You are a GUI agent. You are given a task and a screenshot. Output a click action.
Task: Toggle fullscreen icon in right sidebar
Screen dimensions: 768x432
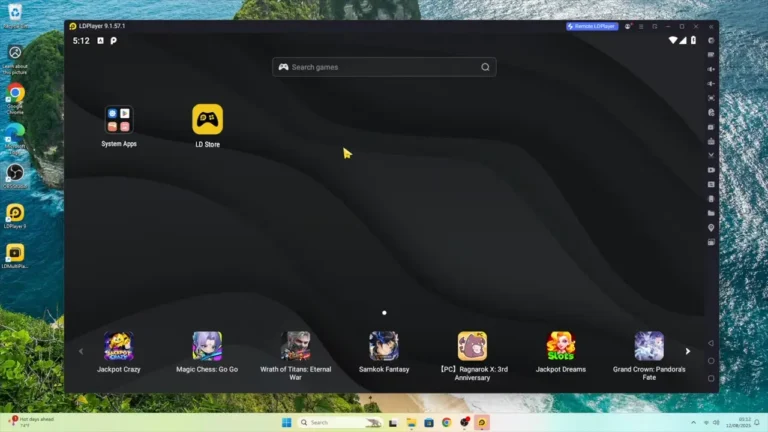pyautogui.click(x=711, y=98)
